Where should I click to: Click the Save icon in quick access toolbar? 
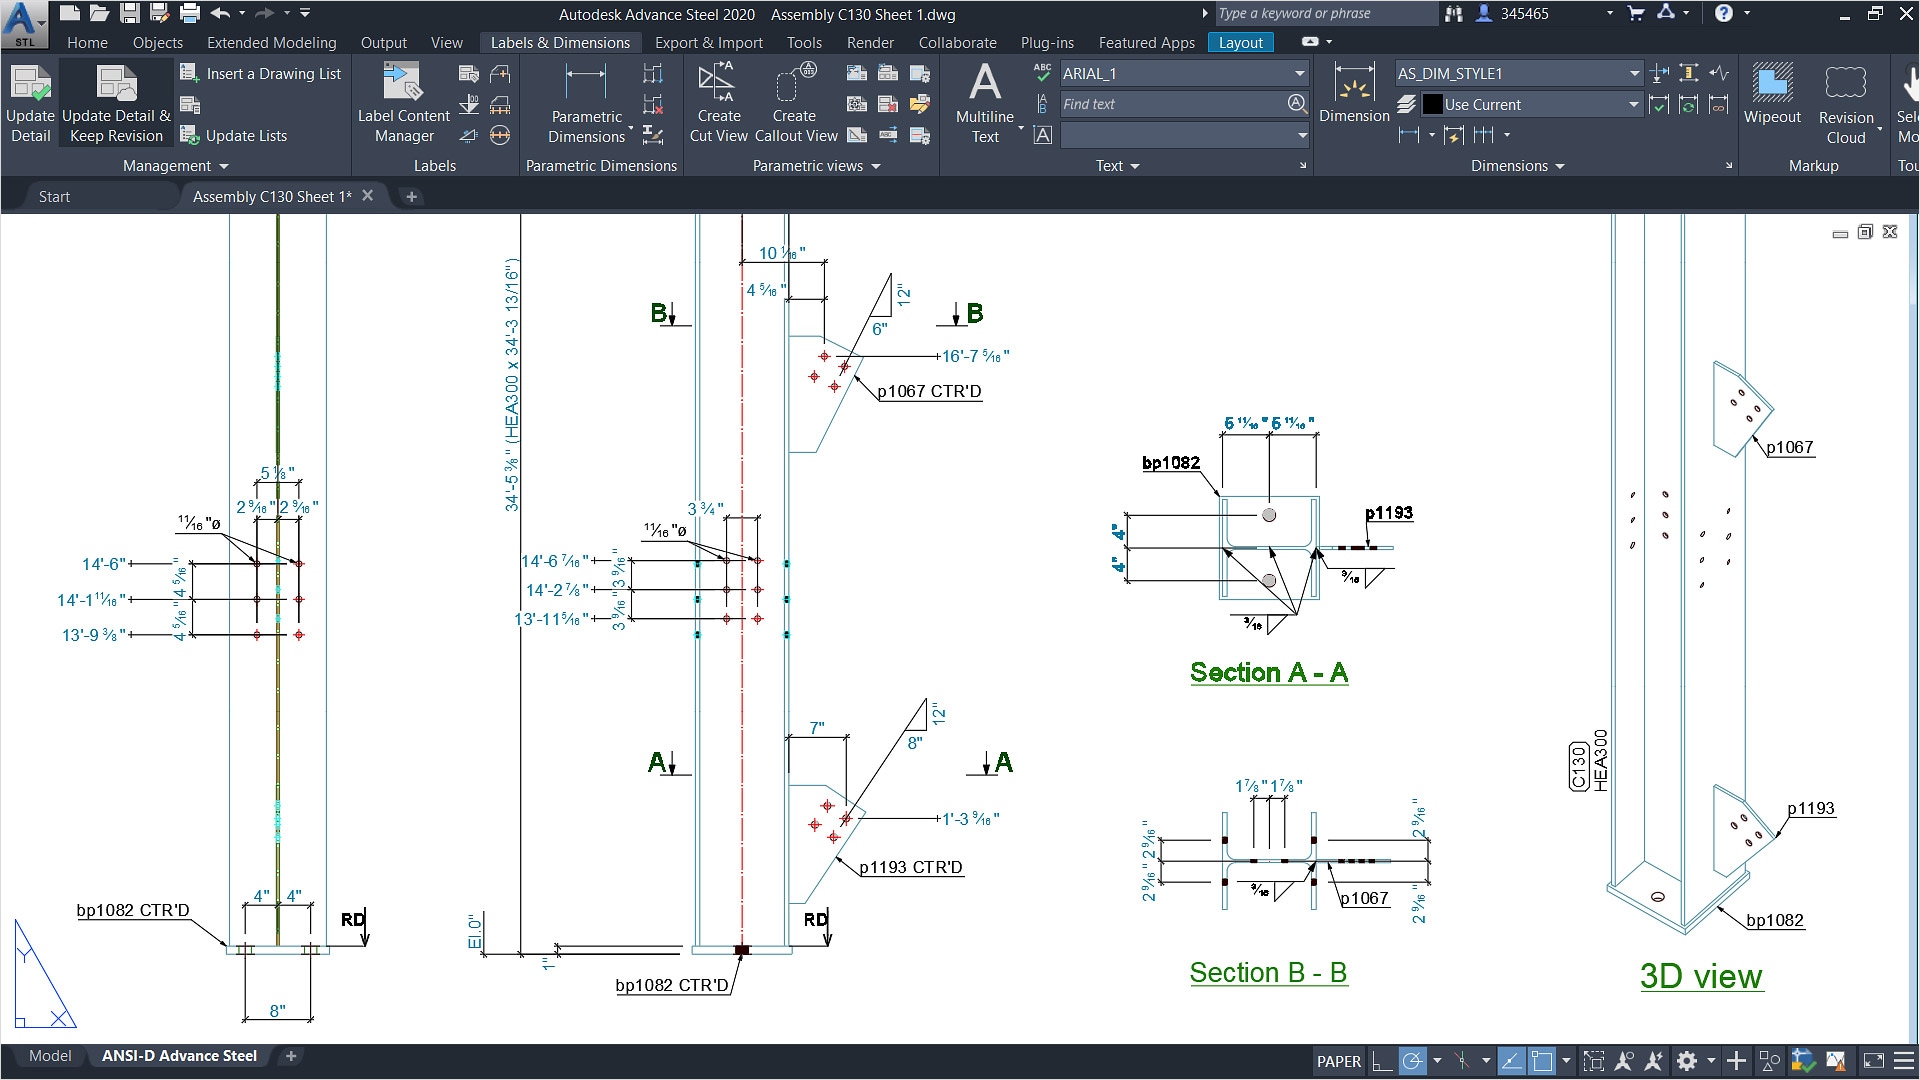tap(130, 14)
